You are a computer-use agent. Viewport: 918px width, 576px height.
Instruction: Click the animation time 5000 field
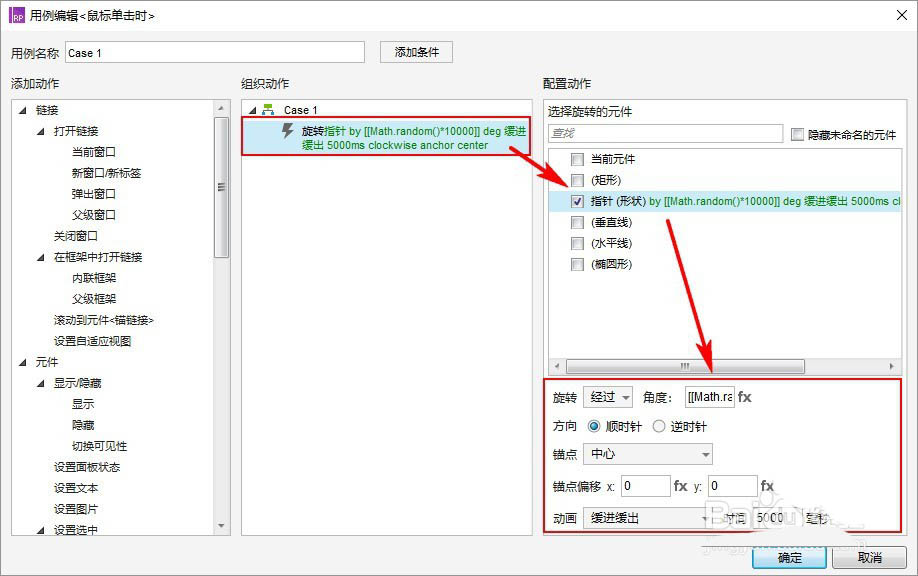coord(776,518)
